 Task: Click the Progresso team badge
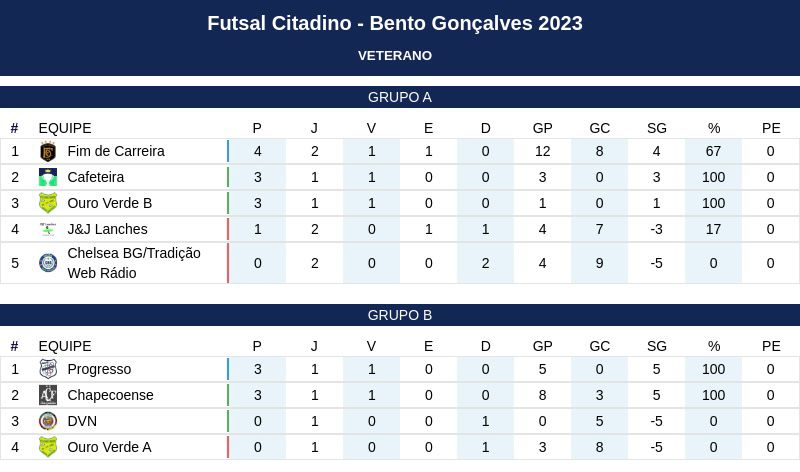48,369
